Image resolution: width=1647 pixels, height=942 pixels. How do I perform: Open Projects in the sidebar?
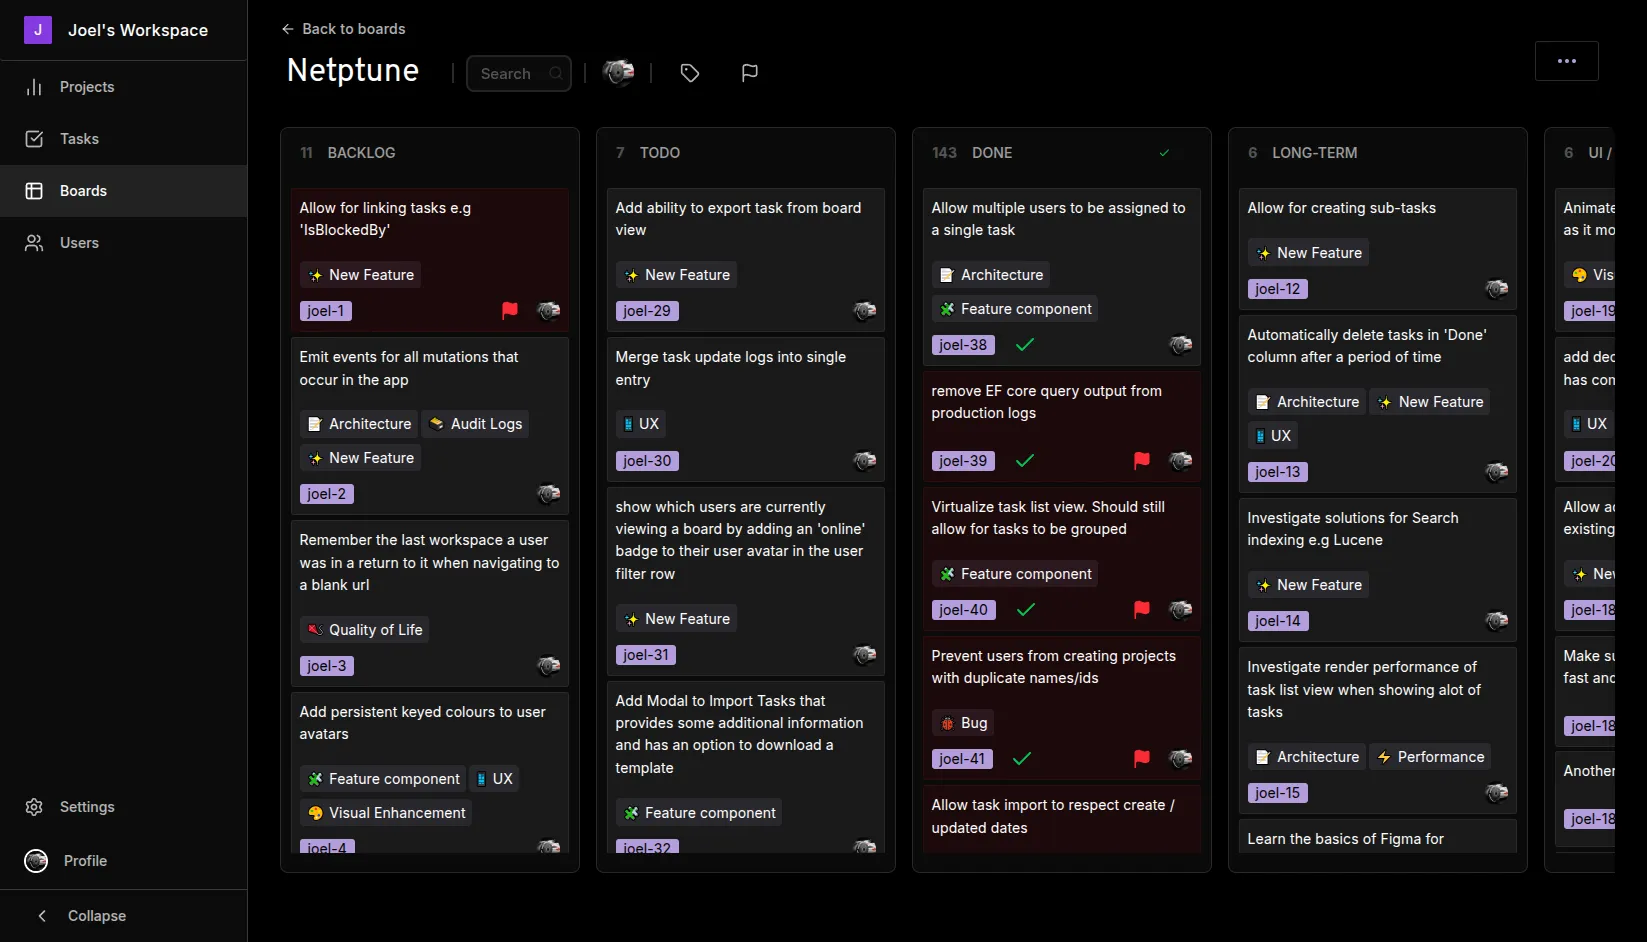click(86, 87)
